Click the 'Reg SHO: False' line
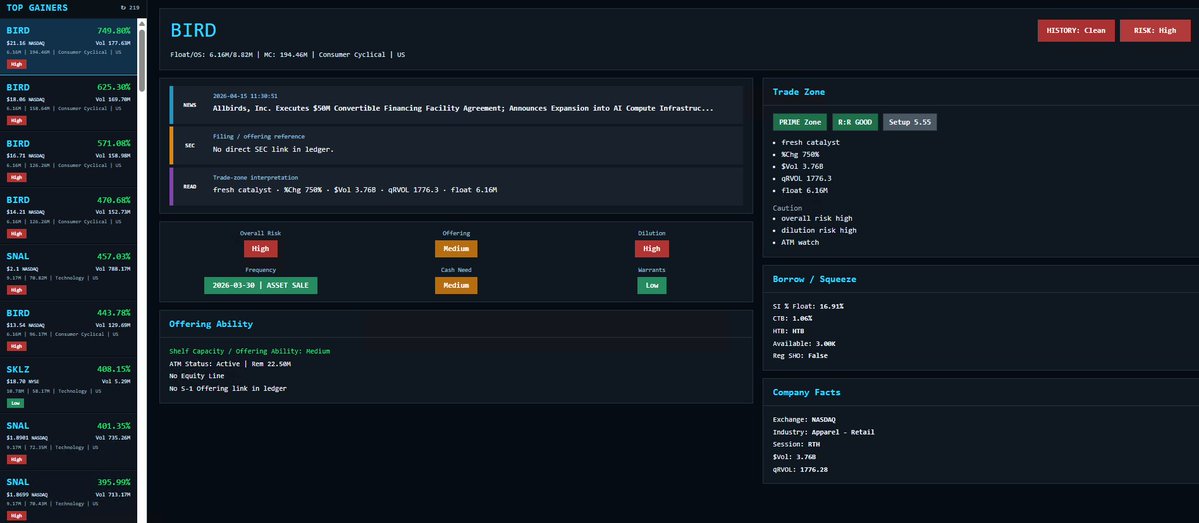The width and height of the screenshot is (1199, 523). point(800,356)
